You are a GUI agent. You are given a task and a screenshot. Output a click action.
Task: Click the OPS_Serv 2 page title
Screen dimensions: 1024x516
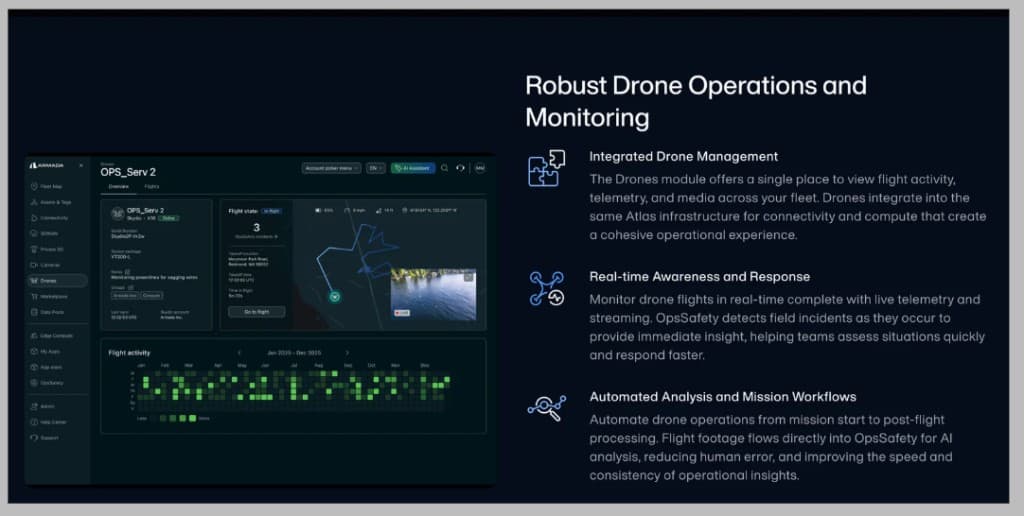coord(128,172)
